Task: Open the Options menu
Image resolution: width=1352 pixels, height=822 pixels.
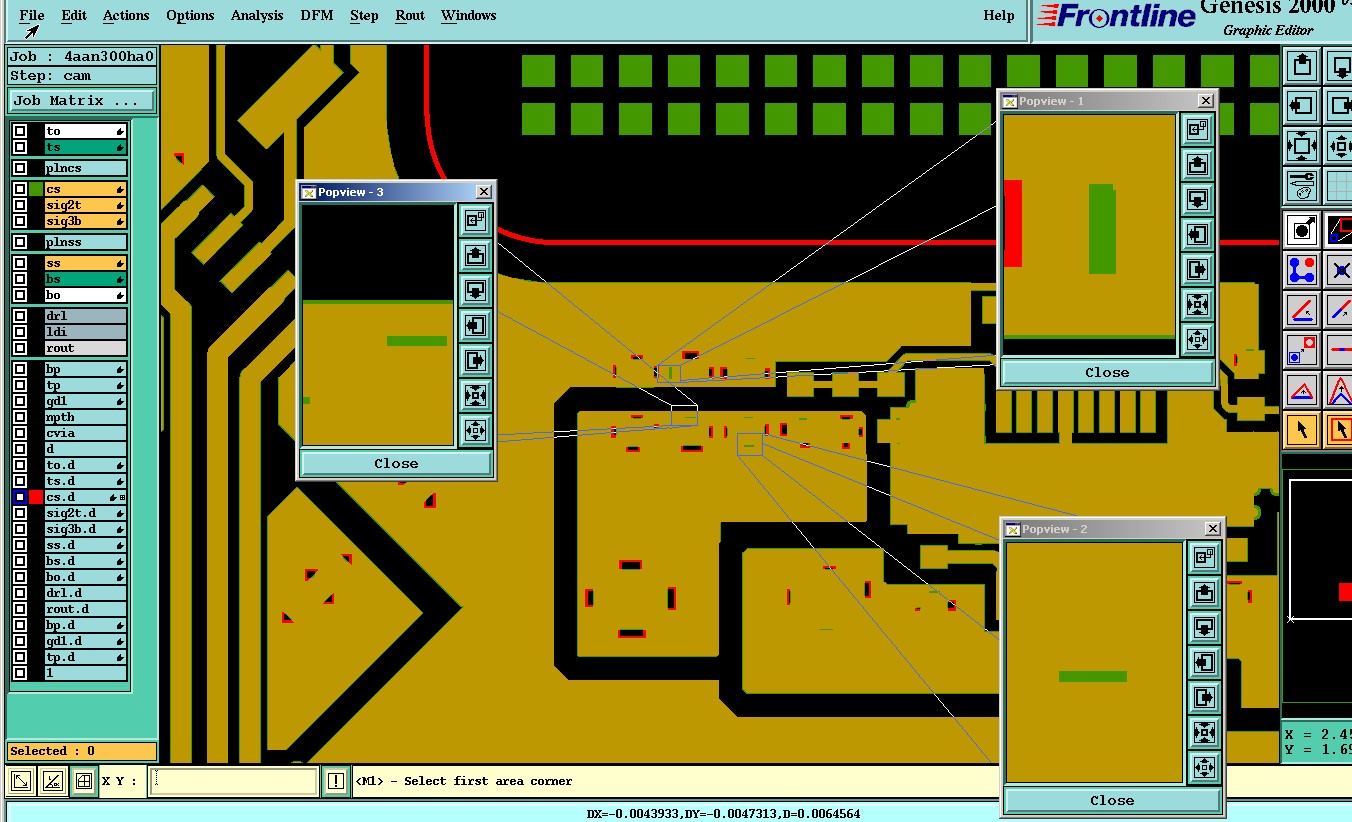Action: point(190,15)
